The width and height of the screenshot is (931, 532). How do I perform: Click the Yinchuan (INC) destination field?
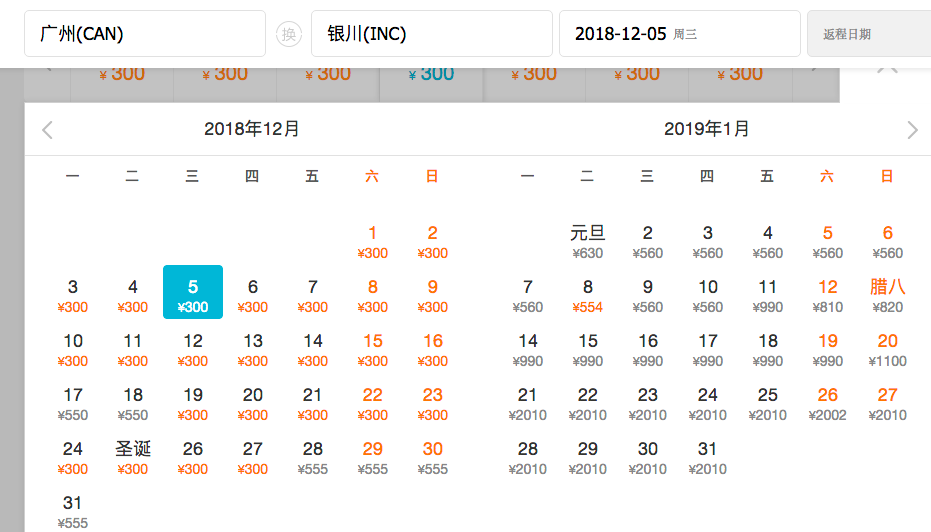[431, 34]
